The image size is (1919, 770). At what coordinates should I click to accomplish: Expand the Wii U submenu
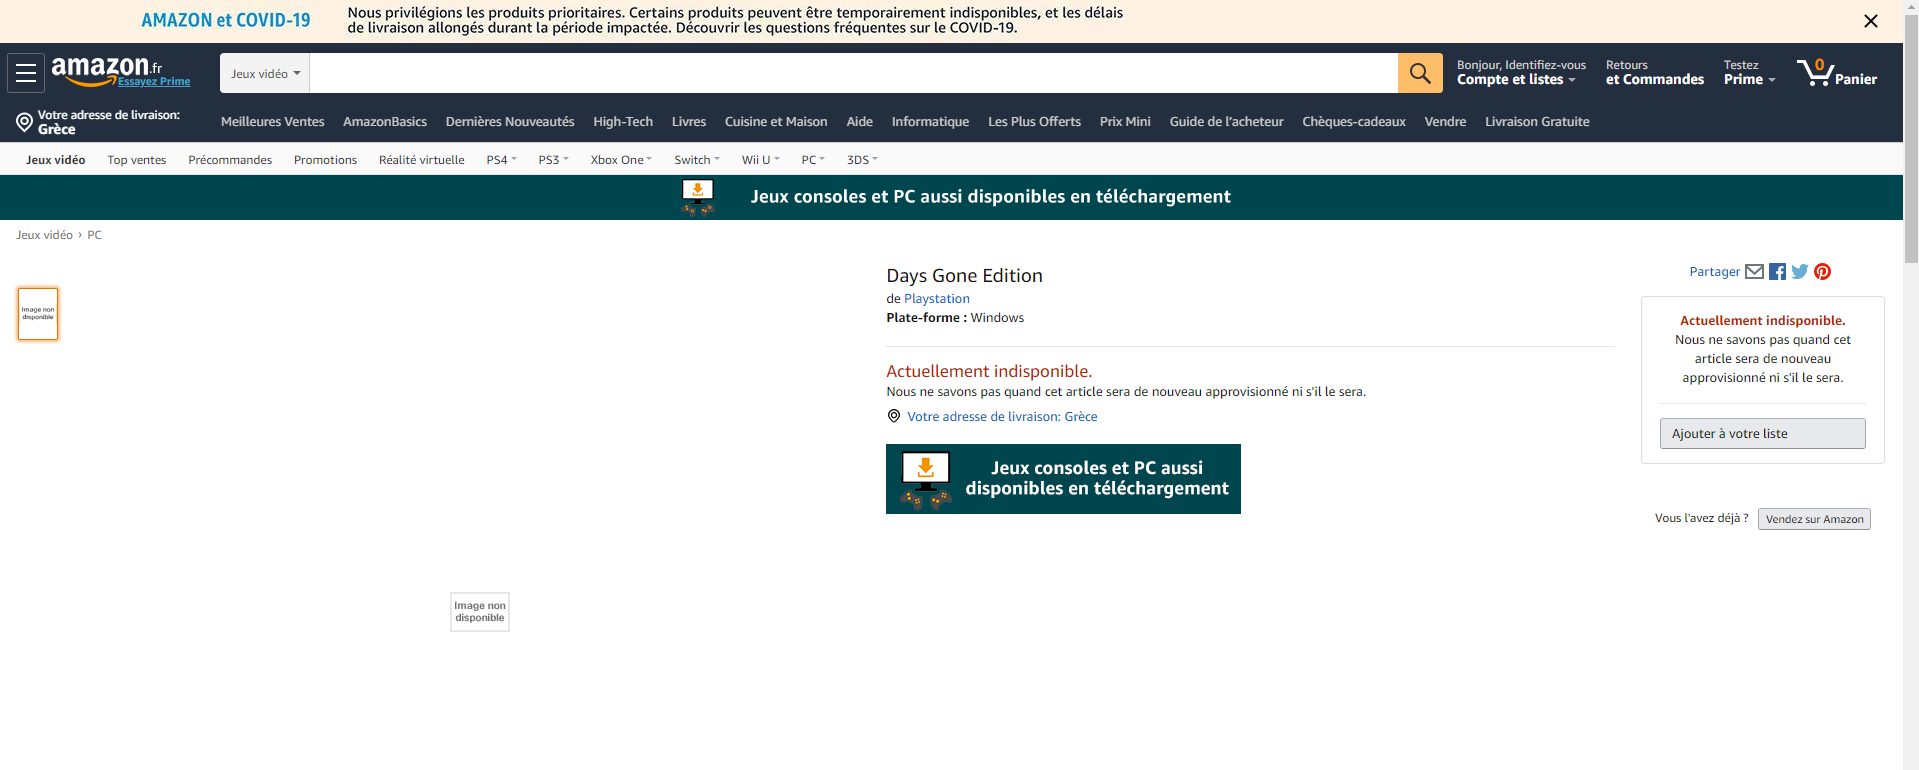[760, 160]
